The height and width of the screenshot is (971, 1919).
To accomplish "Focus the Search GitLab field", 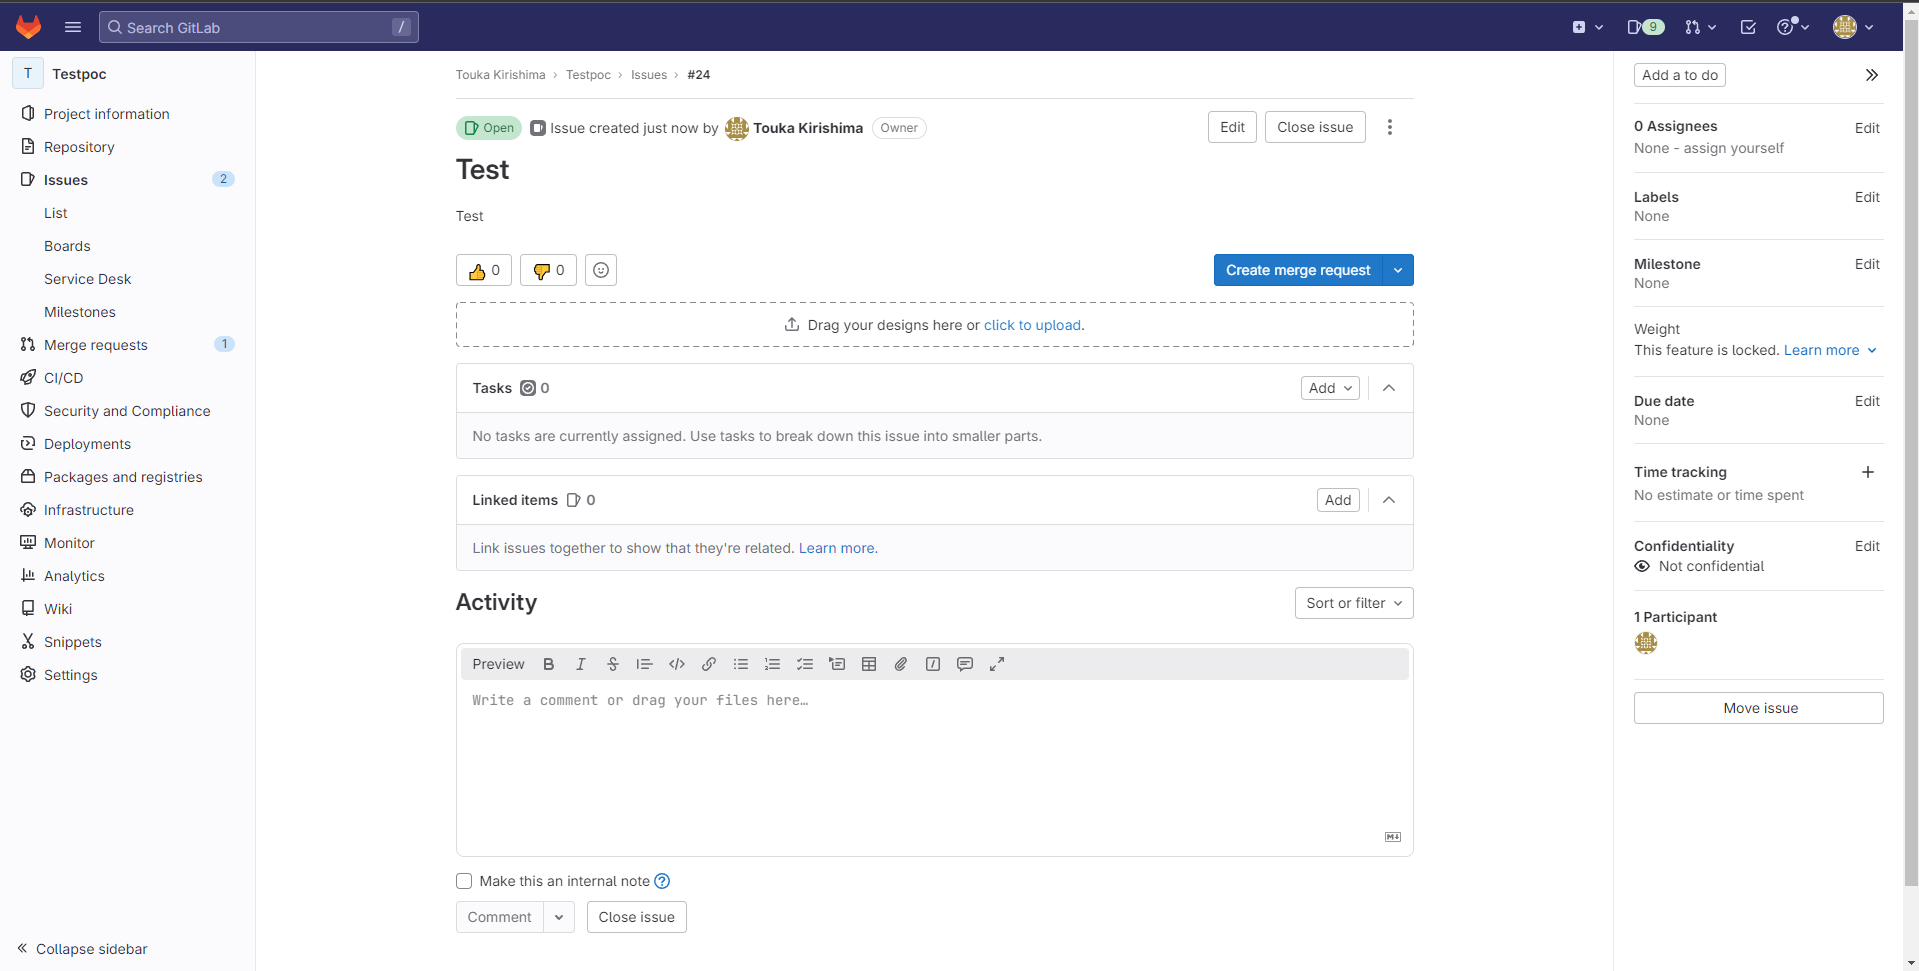I will (x=258, y=27).
